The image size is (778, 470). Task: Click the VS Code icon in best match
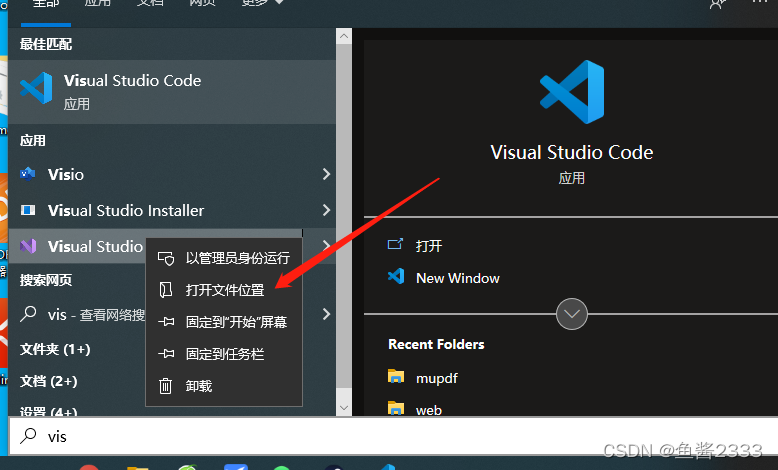[x=36, y=88]
